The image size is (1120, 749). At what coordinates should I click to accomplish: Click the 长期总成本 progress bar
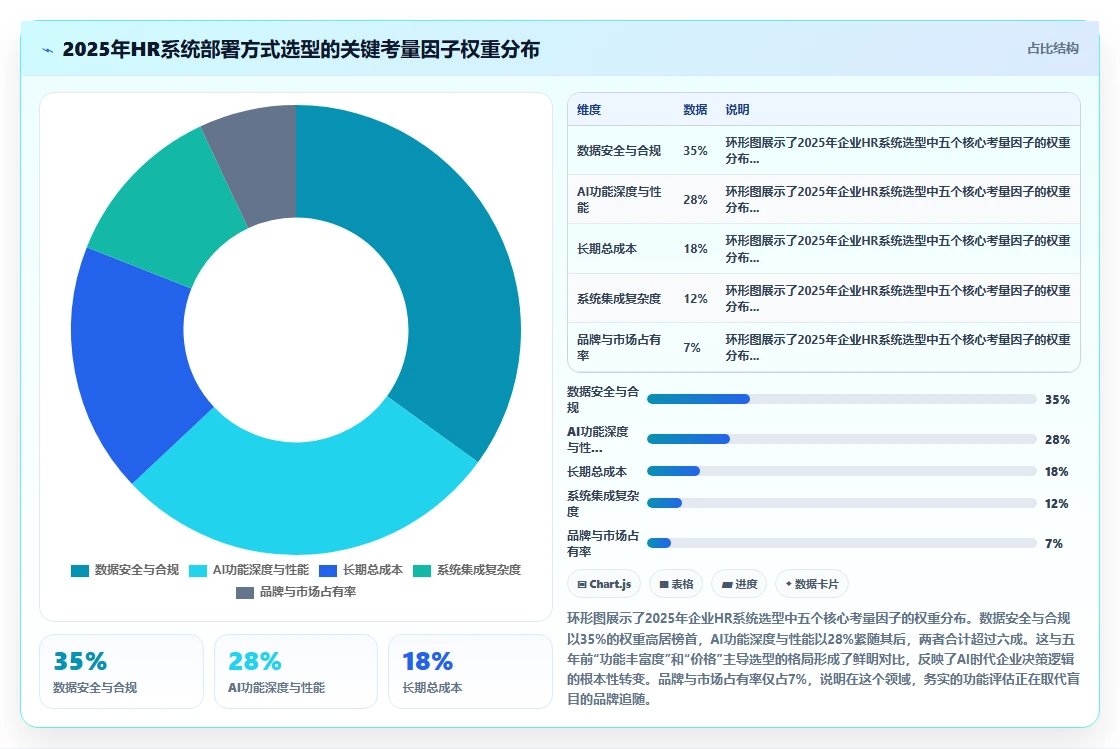[841, 471]
